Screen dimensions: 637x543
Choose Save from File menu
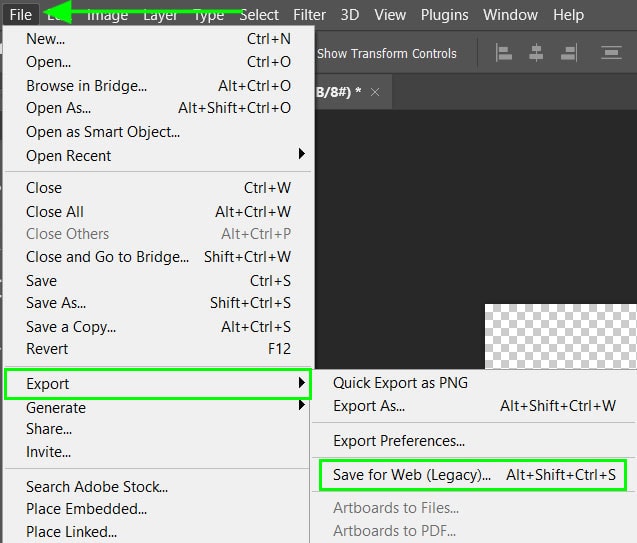[x=158, y=281]
